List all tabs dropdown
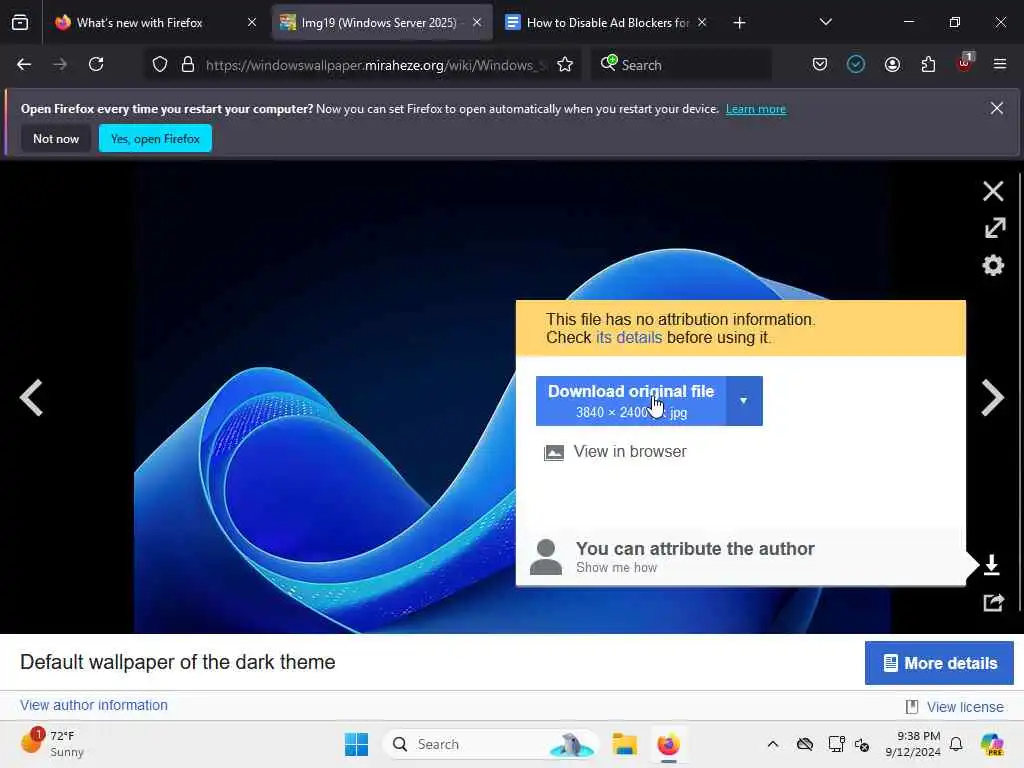The width and height of the screenshot is (1024, 768). (x=825, y=23)
